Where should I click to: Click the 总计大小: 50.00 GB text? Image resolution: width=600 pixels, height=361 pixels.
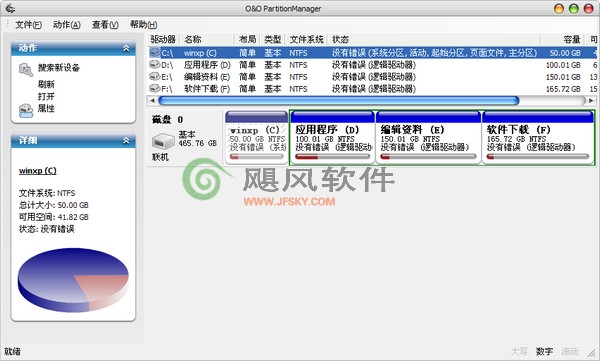pyautogui.click(x=54, y=205)
